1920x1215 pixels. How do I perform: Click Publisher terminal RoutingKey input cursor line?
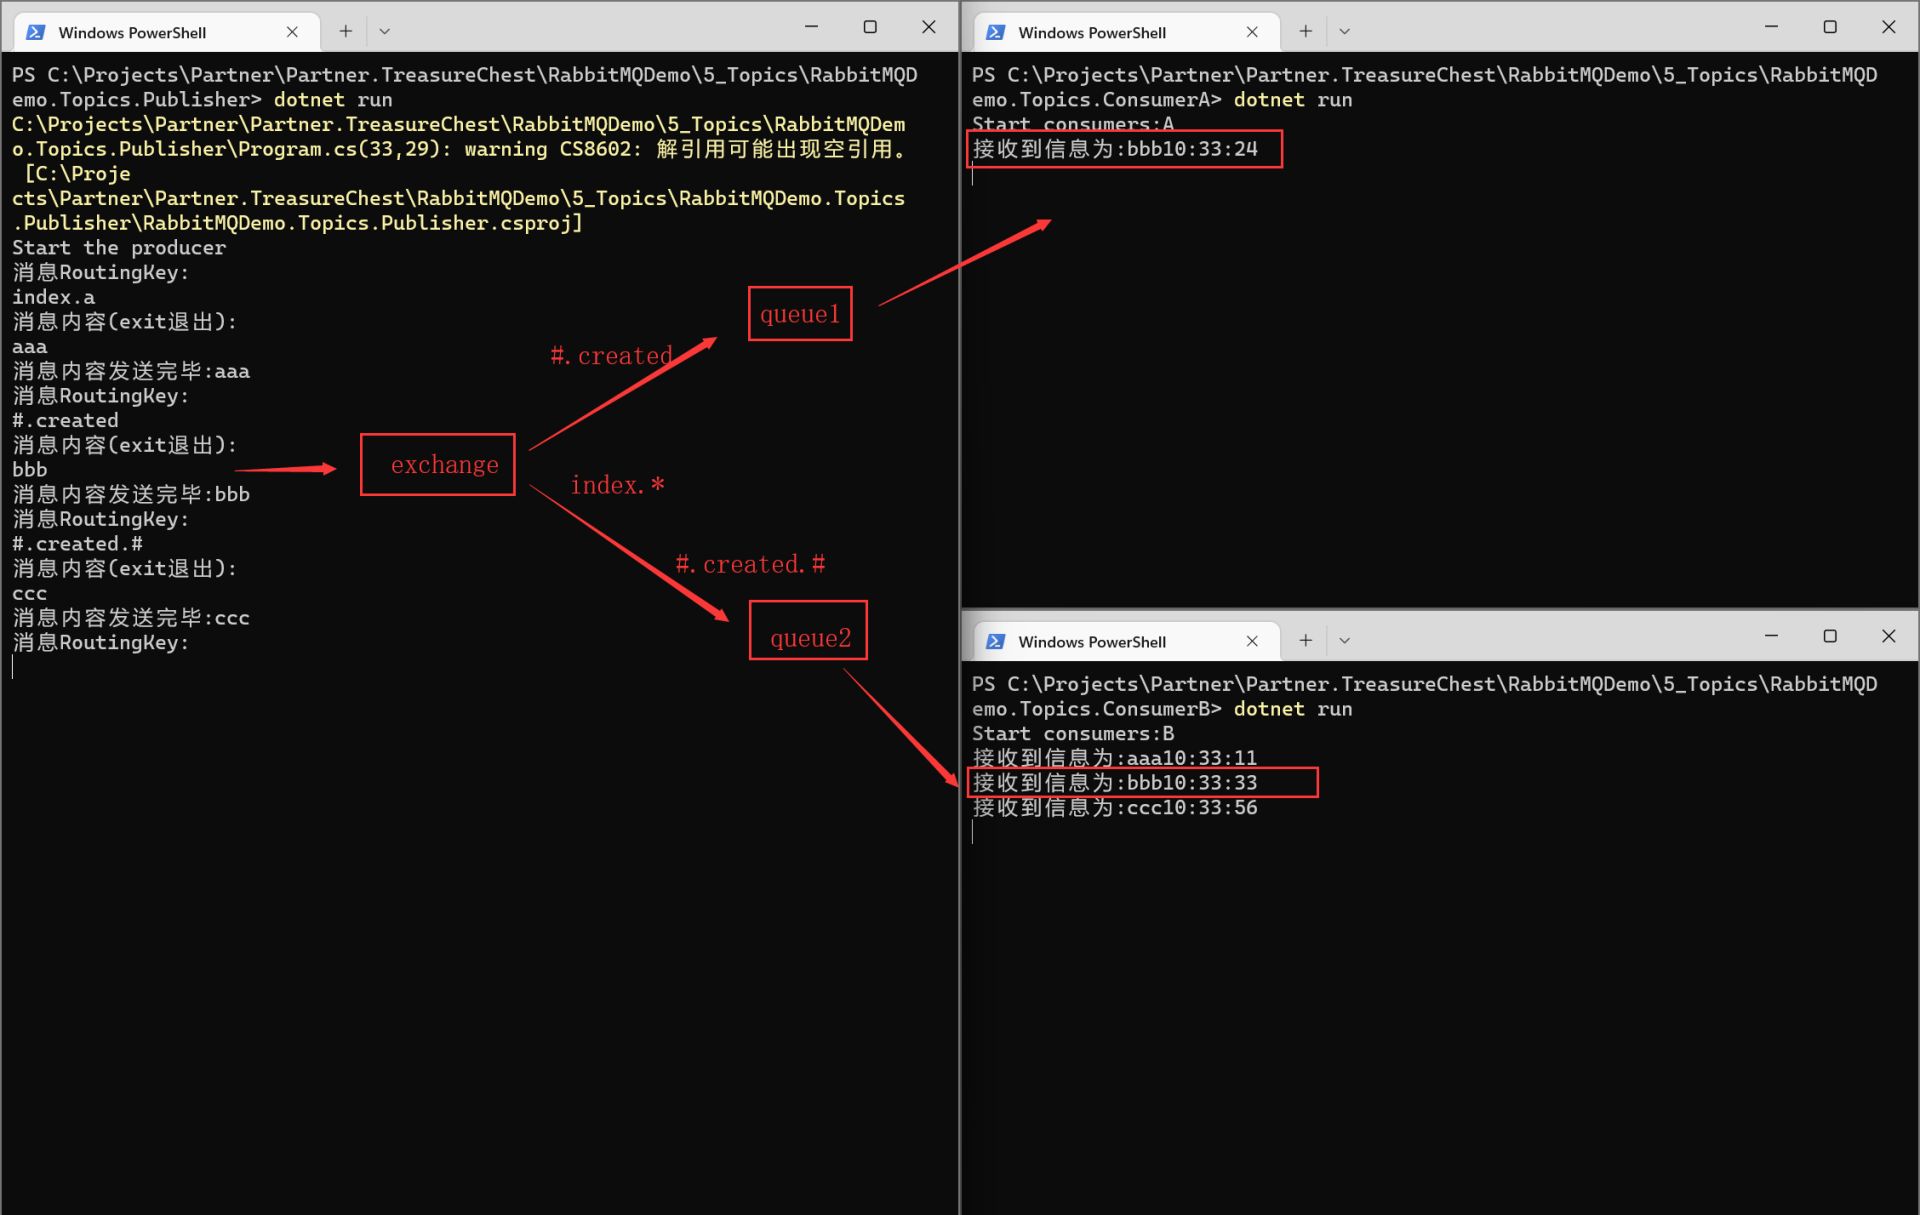(100, 667)
